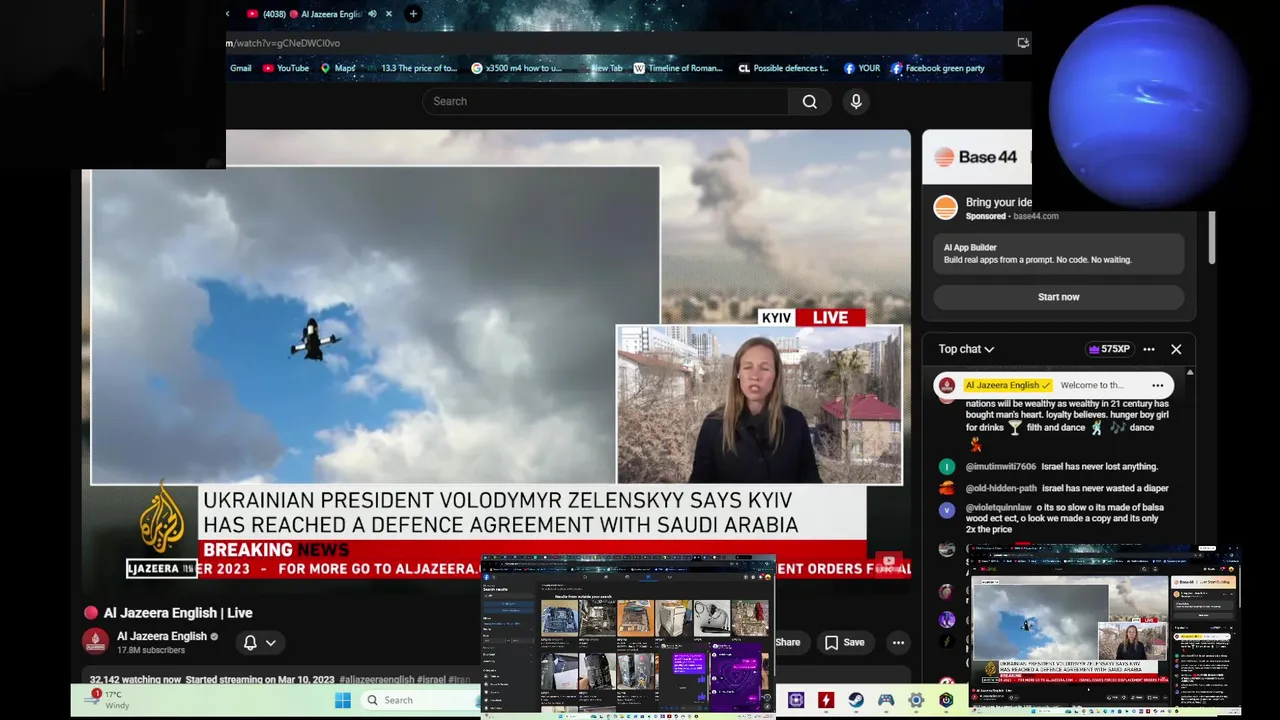Open the '13.3 The price of to...' bookmark

tap(418, 68)
